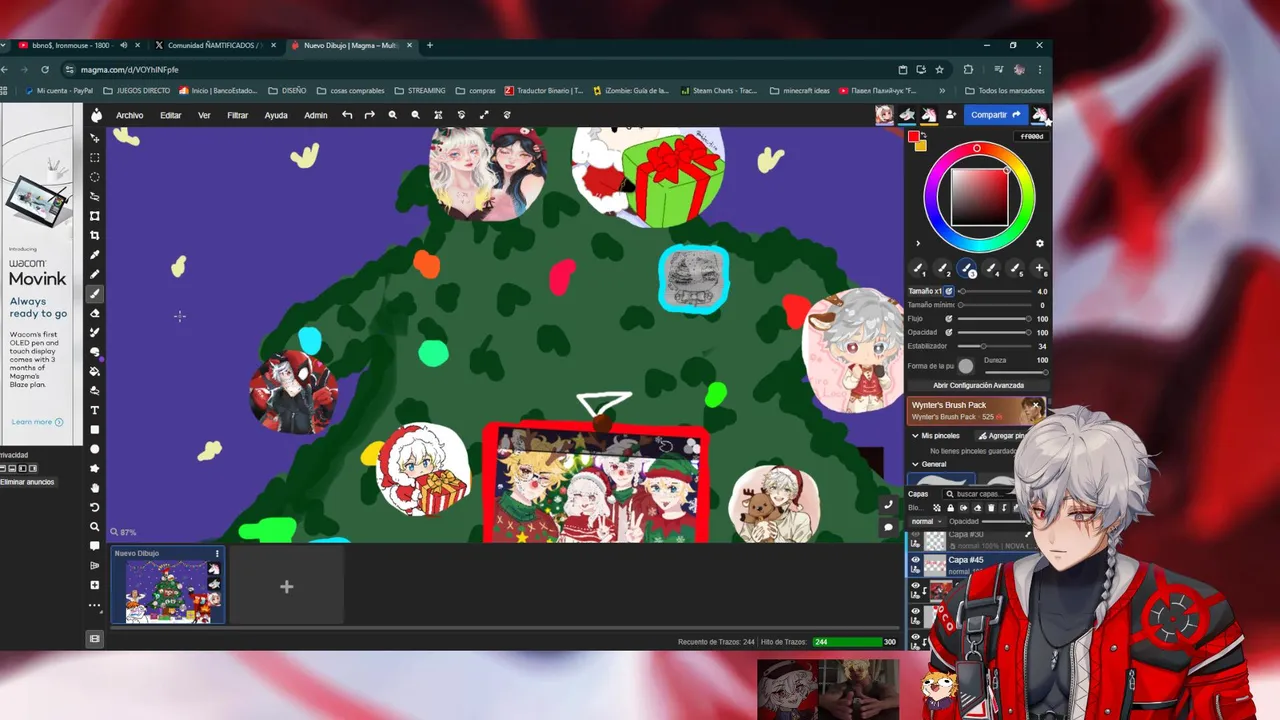The image size is (1280, 720).
Task: Open Nuevo Dibujo board options menu
Action: pos(217,553)
